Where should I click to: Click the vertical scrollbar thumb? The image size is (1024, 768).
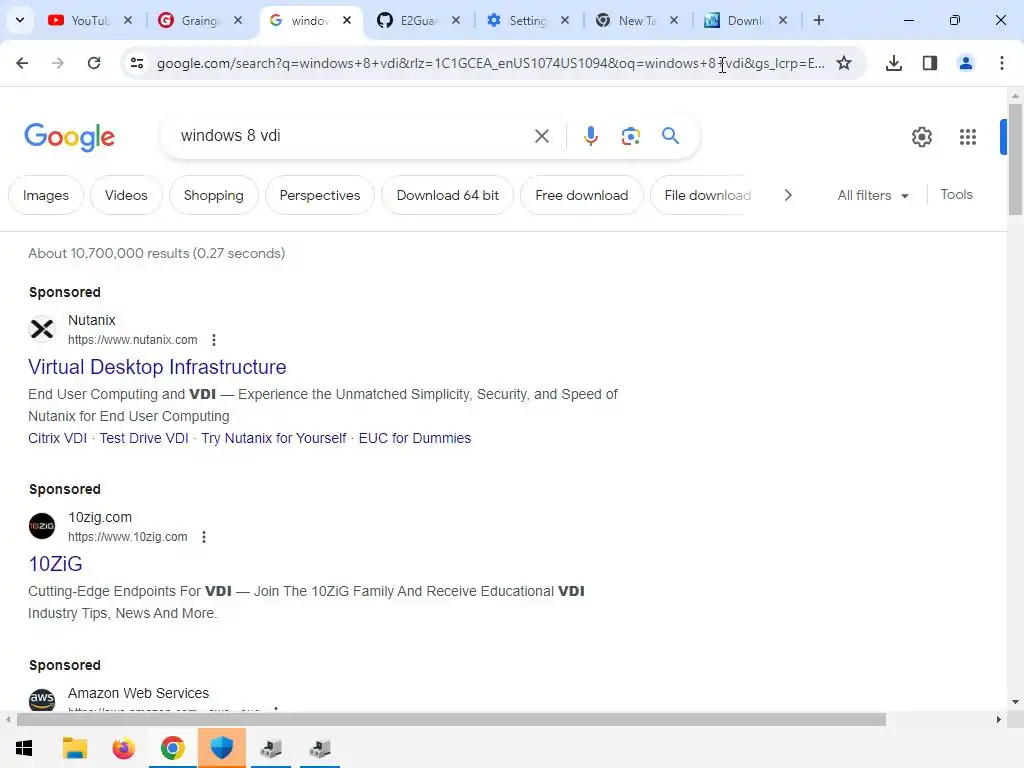1015,159
